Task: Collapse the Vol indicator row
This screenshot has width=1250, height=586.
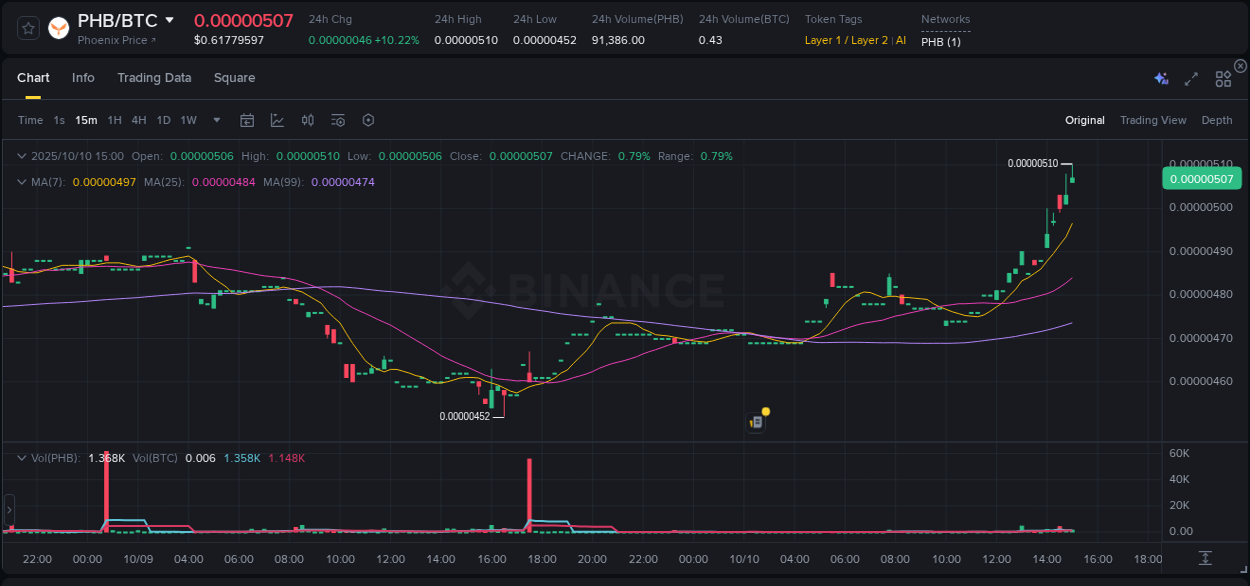Action: (21, 457)
